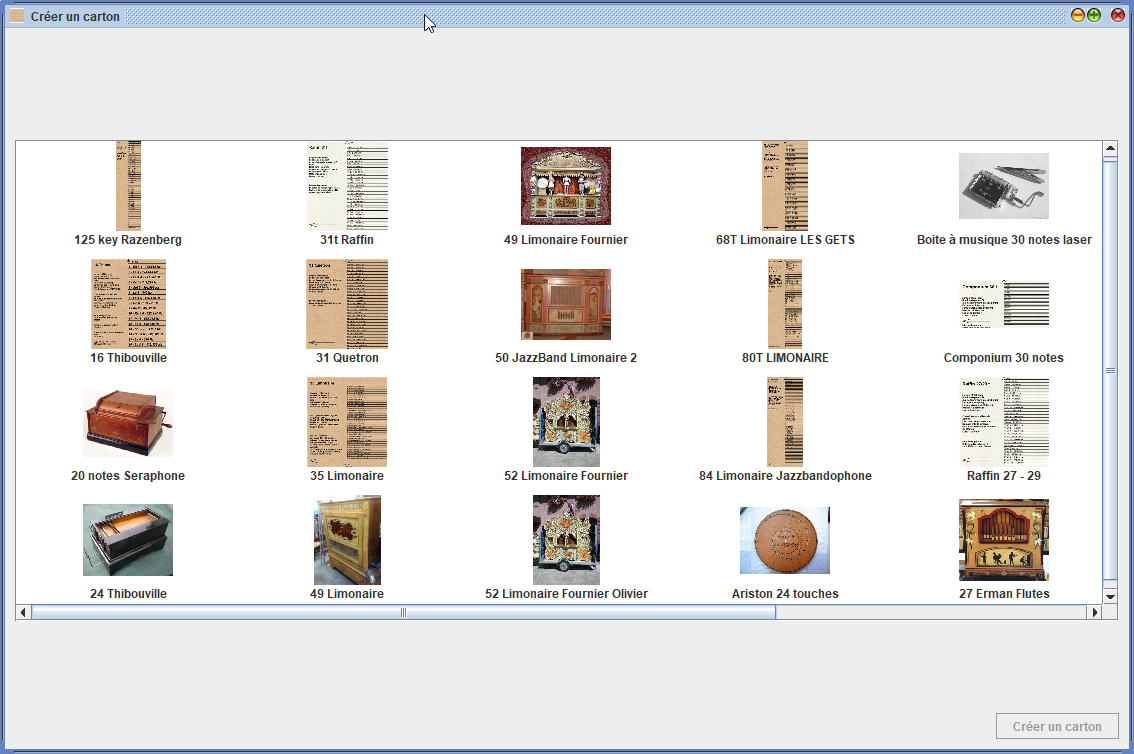Viewport: 1134px width, 754px height.
Task: Choose the 20 notes Seraphone instrument image
Action: (128, 422)
